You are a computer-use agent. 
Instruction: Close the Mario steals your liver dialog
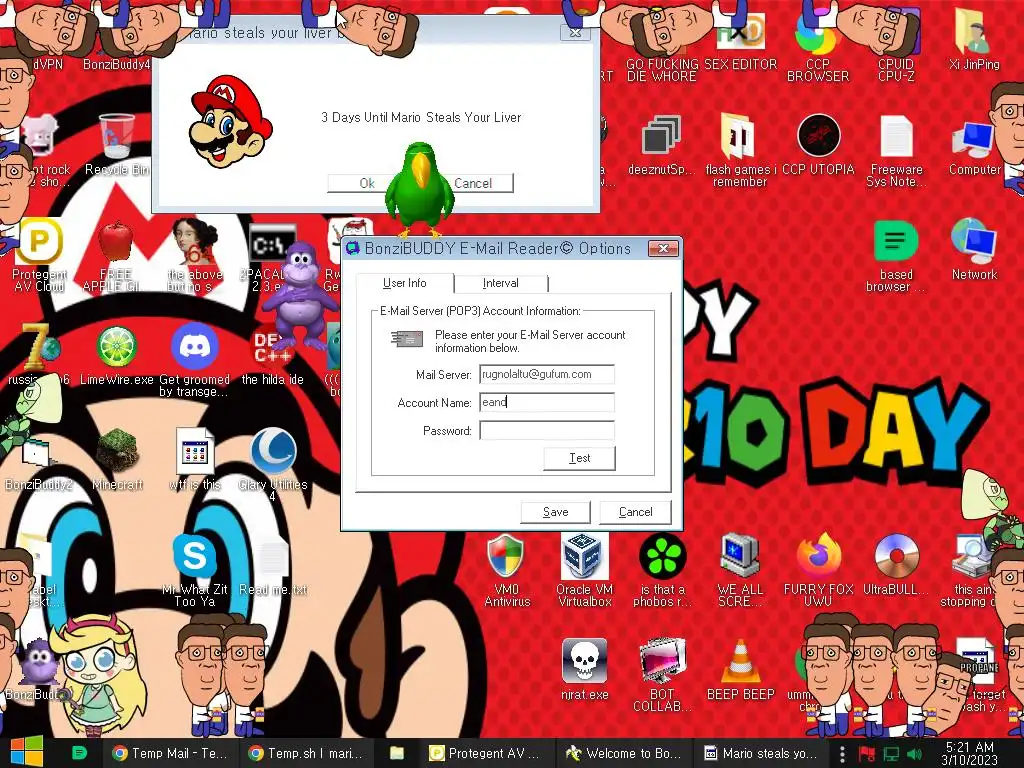click(575, 33)
